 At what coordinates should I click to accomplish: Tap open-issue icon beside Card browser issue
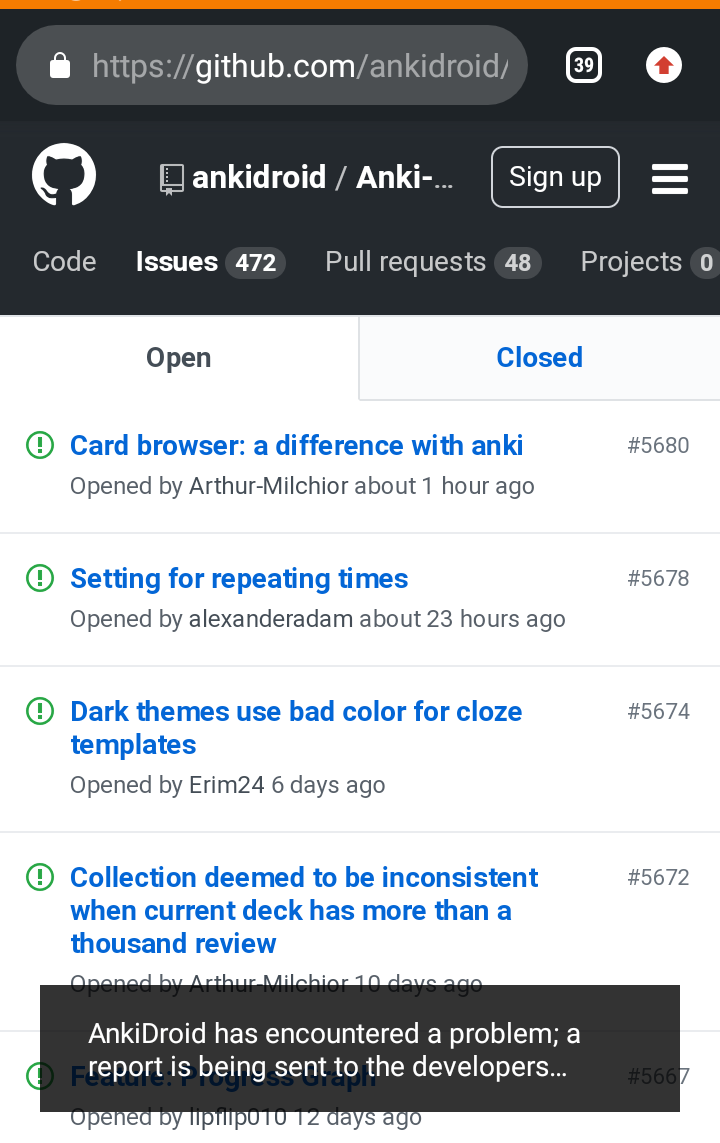point(40,445)
